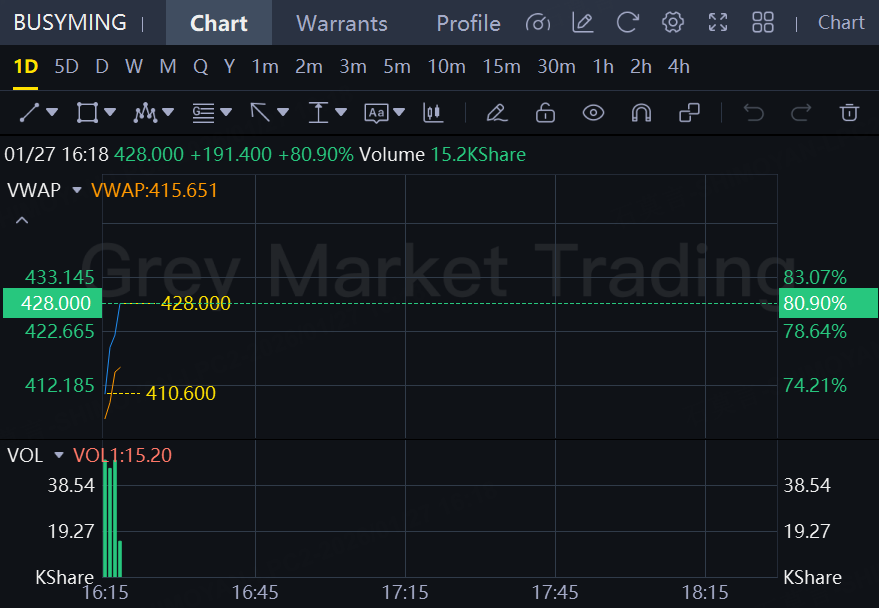Collapse the indicator legend with the chevron

click(x=21, y=219)
